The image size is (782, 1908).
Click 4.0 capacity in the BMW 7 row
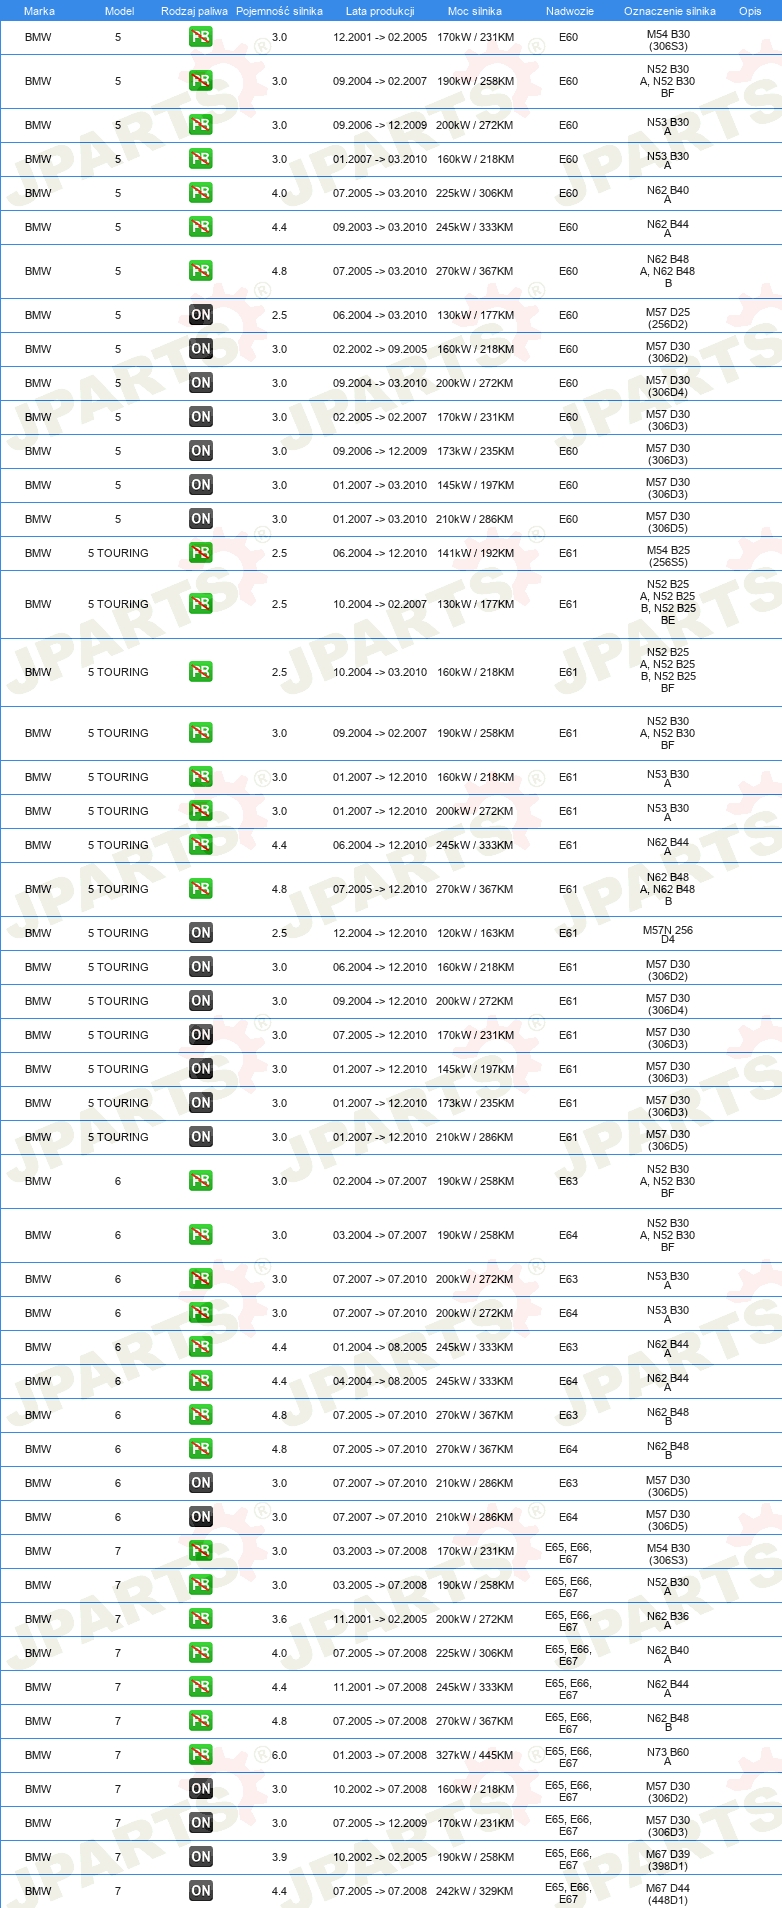[x=279, y=1653]
